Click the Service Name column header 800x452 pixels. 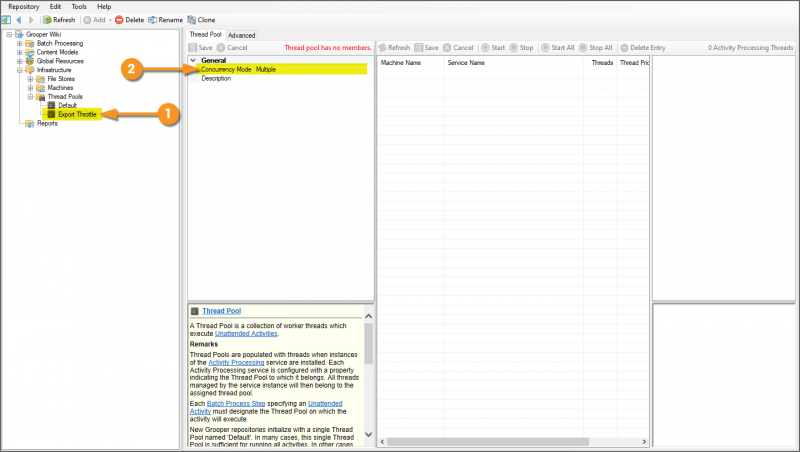[x=466, y=63]
